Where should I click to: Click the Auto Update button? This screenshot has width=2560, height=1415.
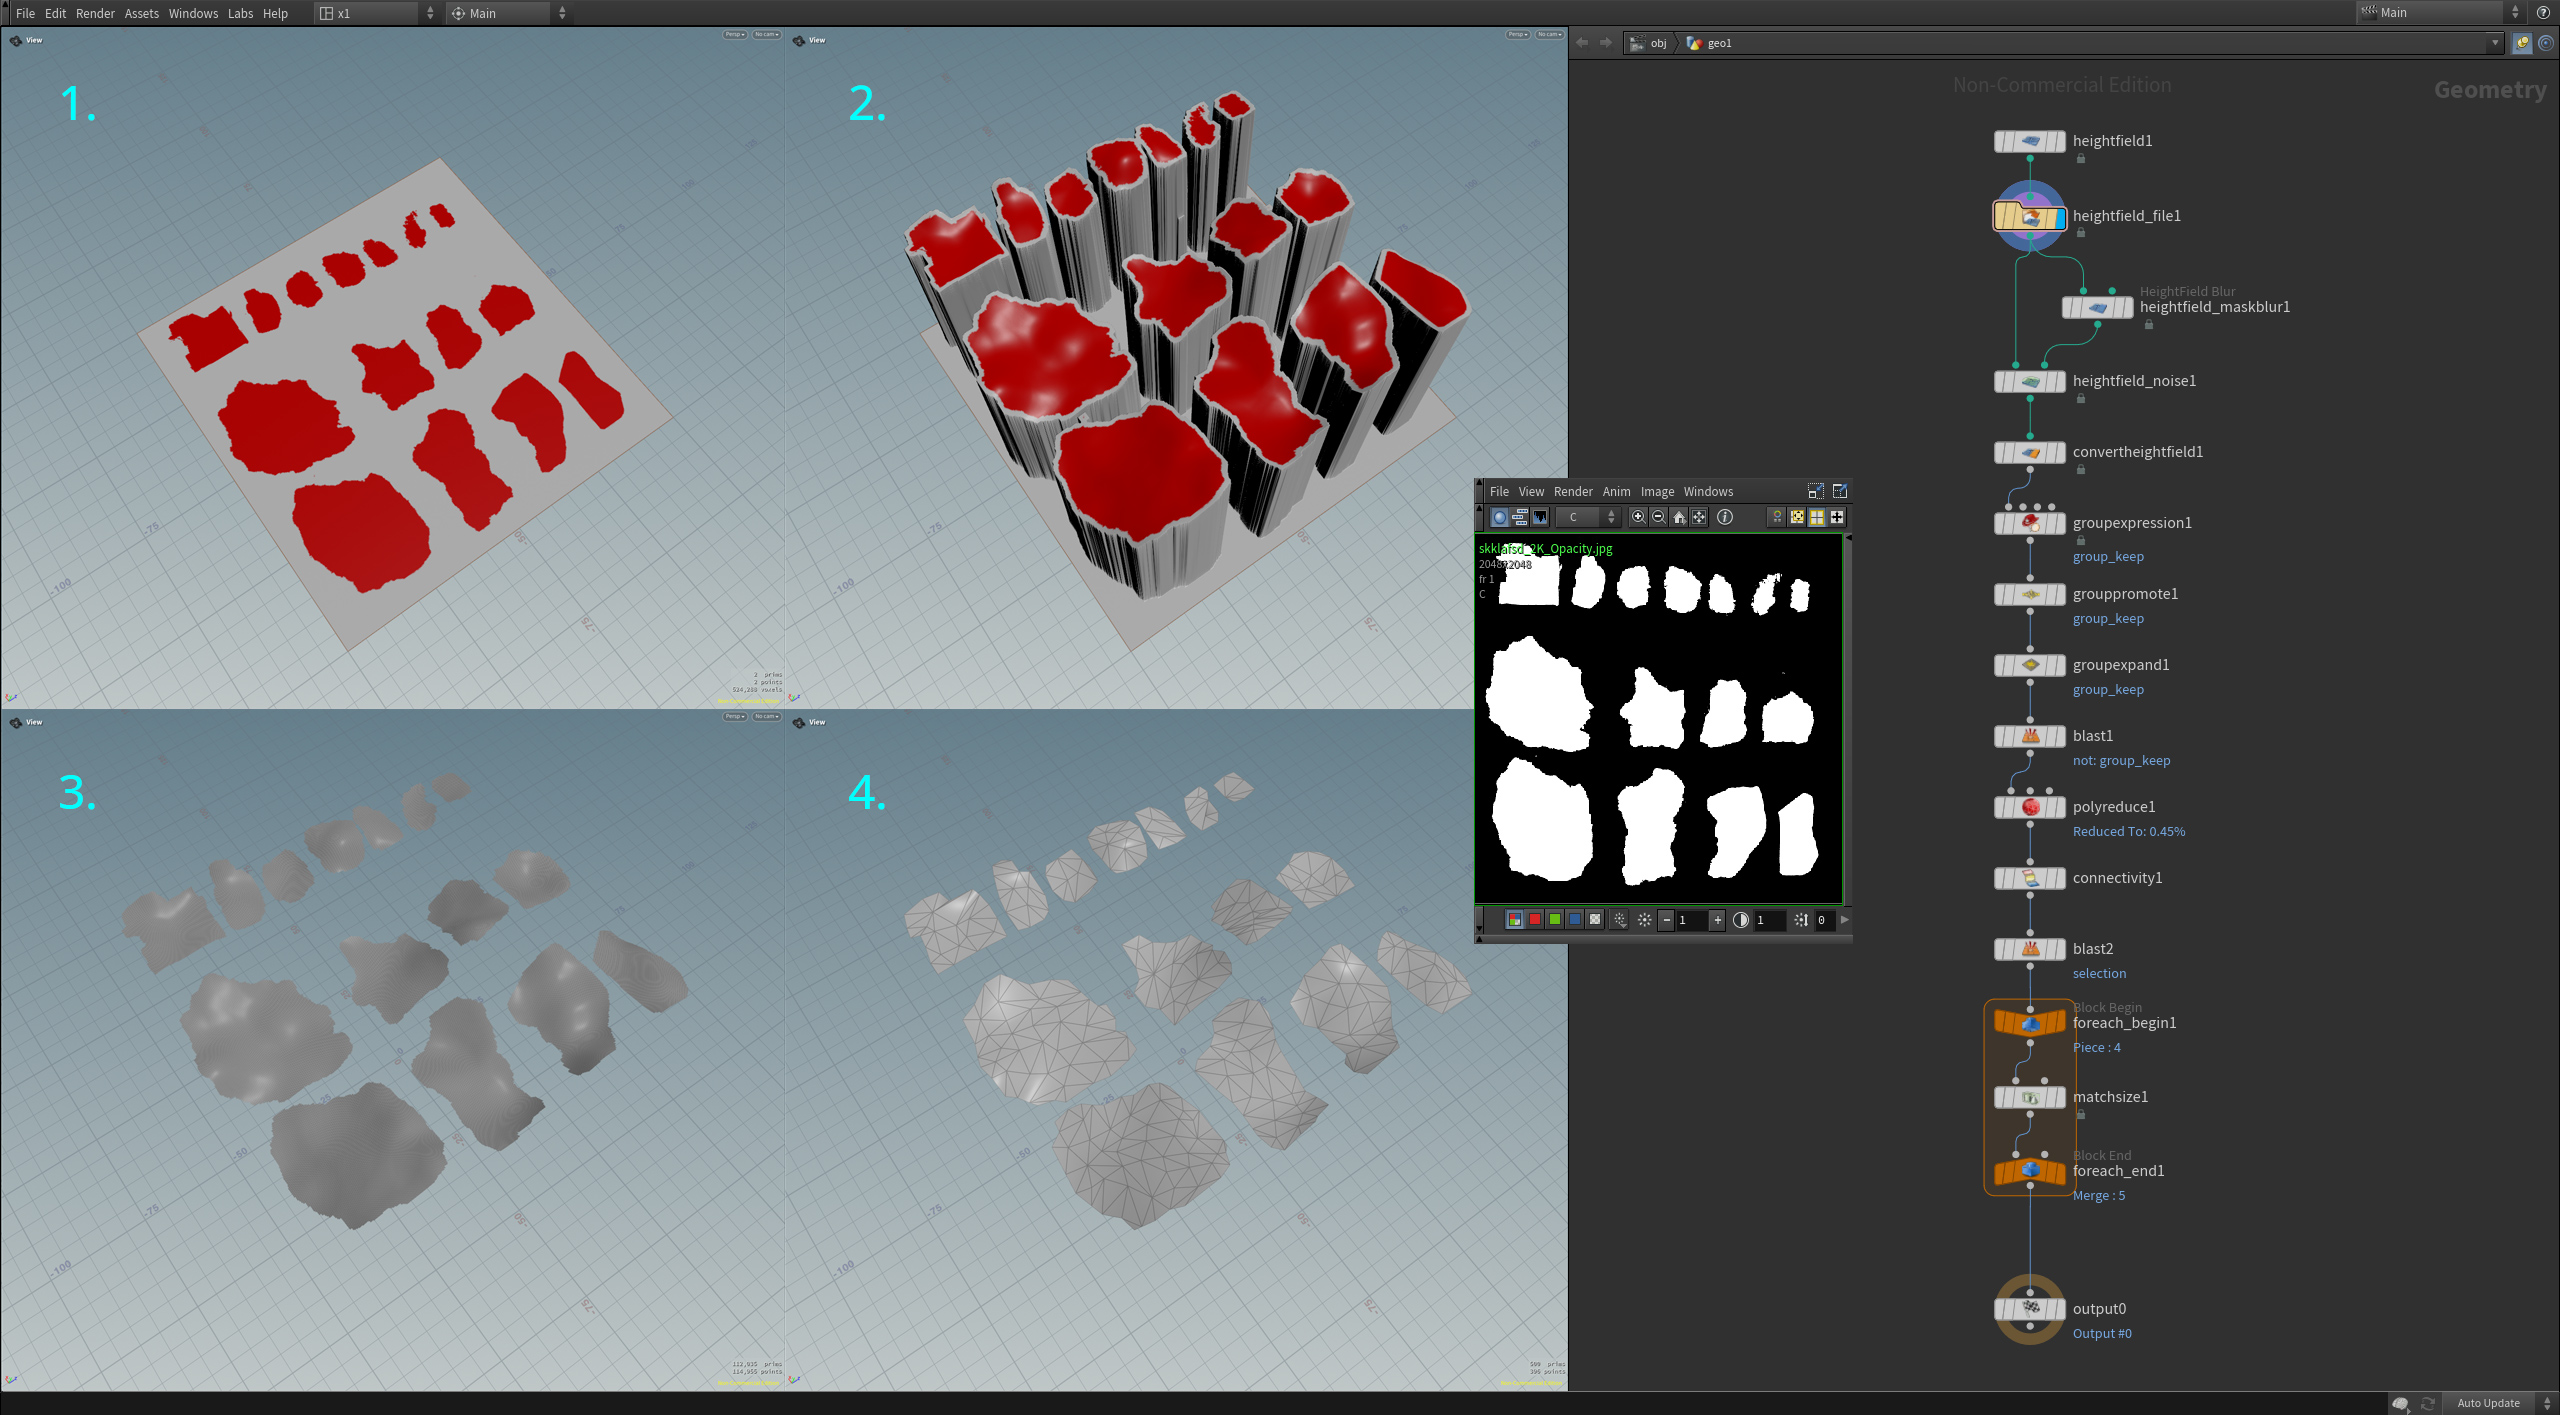pyautogui.click(x=2488, y=1403)
